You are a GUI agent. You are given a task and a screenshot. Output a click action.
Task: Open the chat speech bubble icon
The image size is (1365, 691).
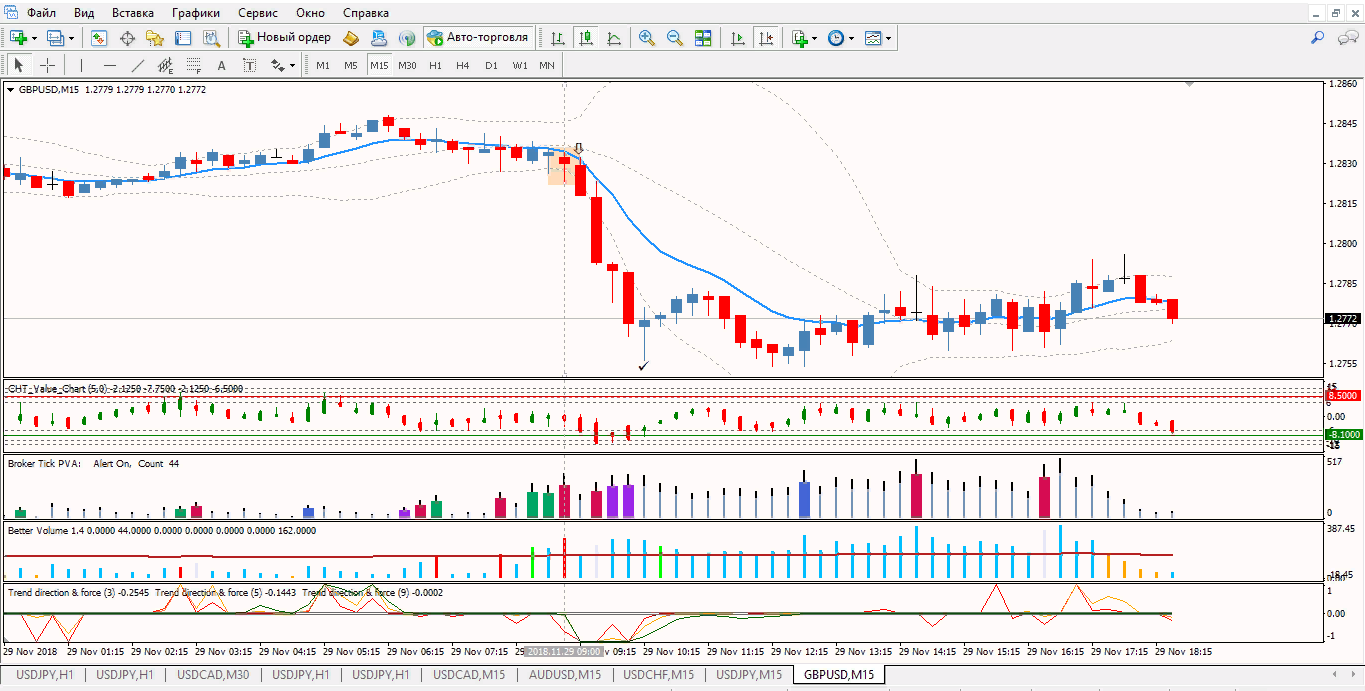(x=1346, y=38)
